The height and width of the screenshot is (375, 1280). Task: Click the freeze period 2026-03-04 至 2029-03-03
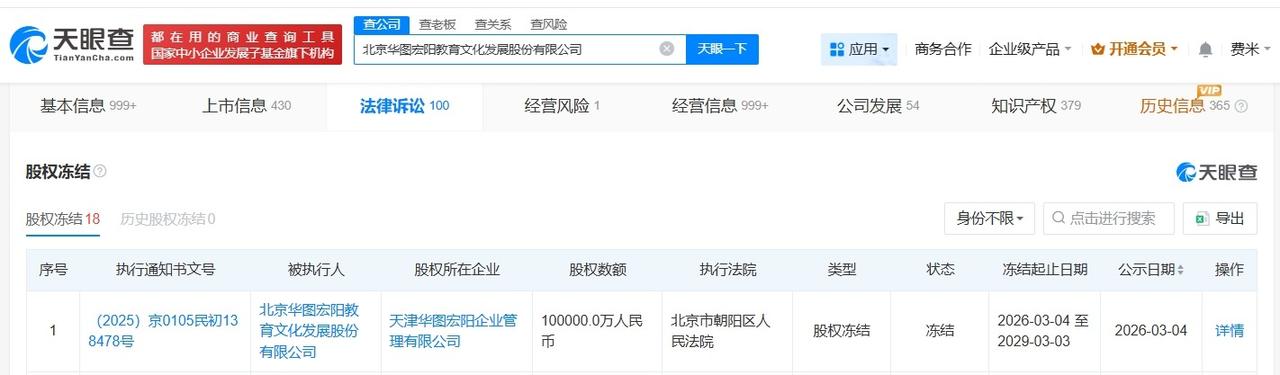(x=1044, y=330)
